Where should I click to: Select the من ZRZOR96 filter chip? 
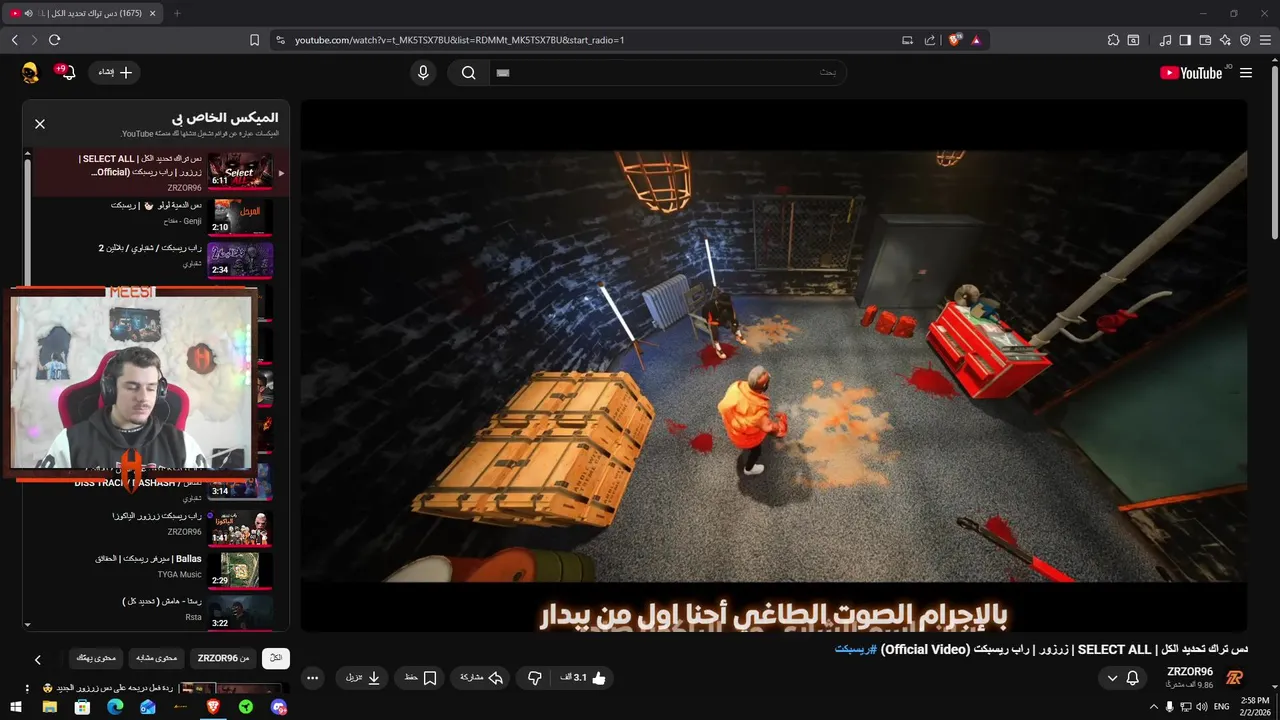coord(223,658)
